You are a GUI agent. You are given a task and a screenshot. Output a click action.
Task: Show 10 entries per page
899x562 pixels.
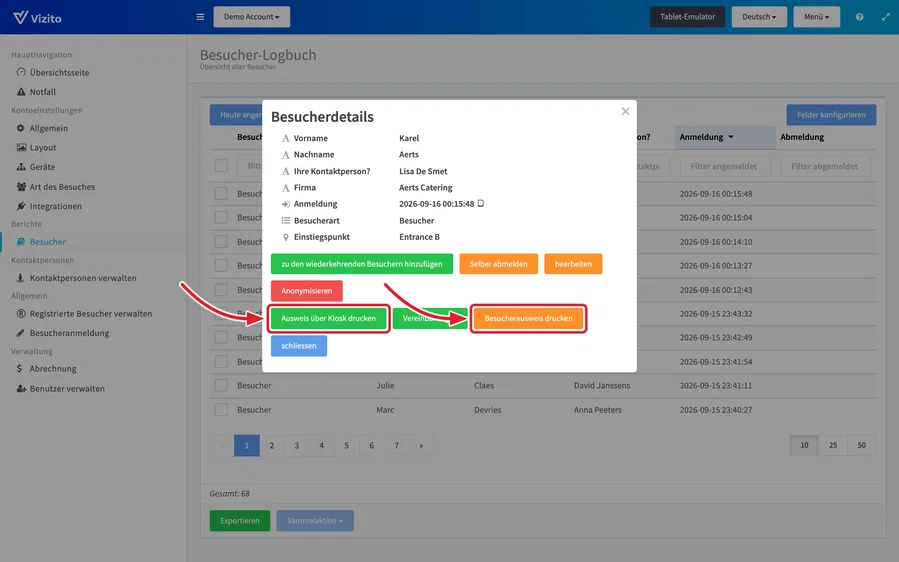(x=804, y=445)
